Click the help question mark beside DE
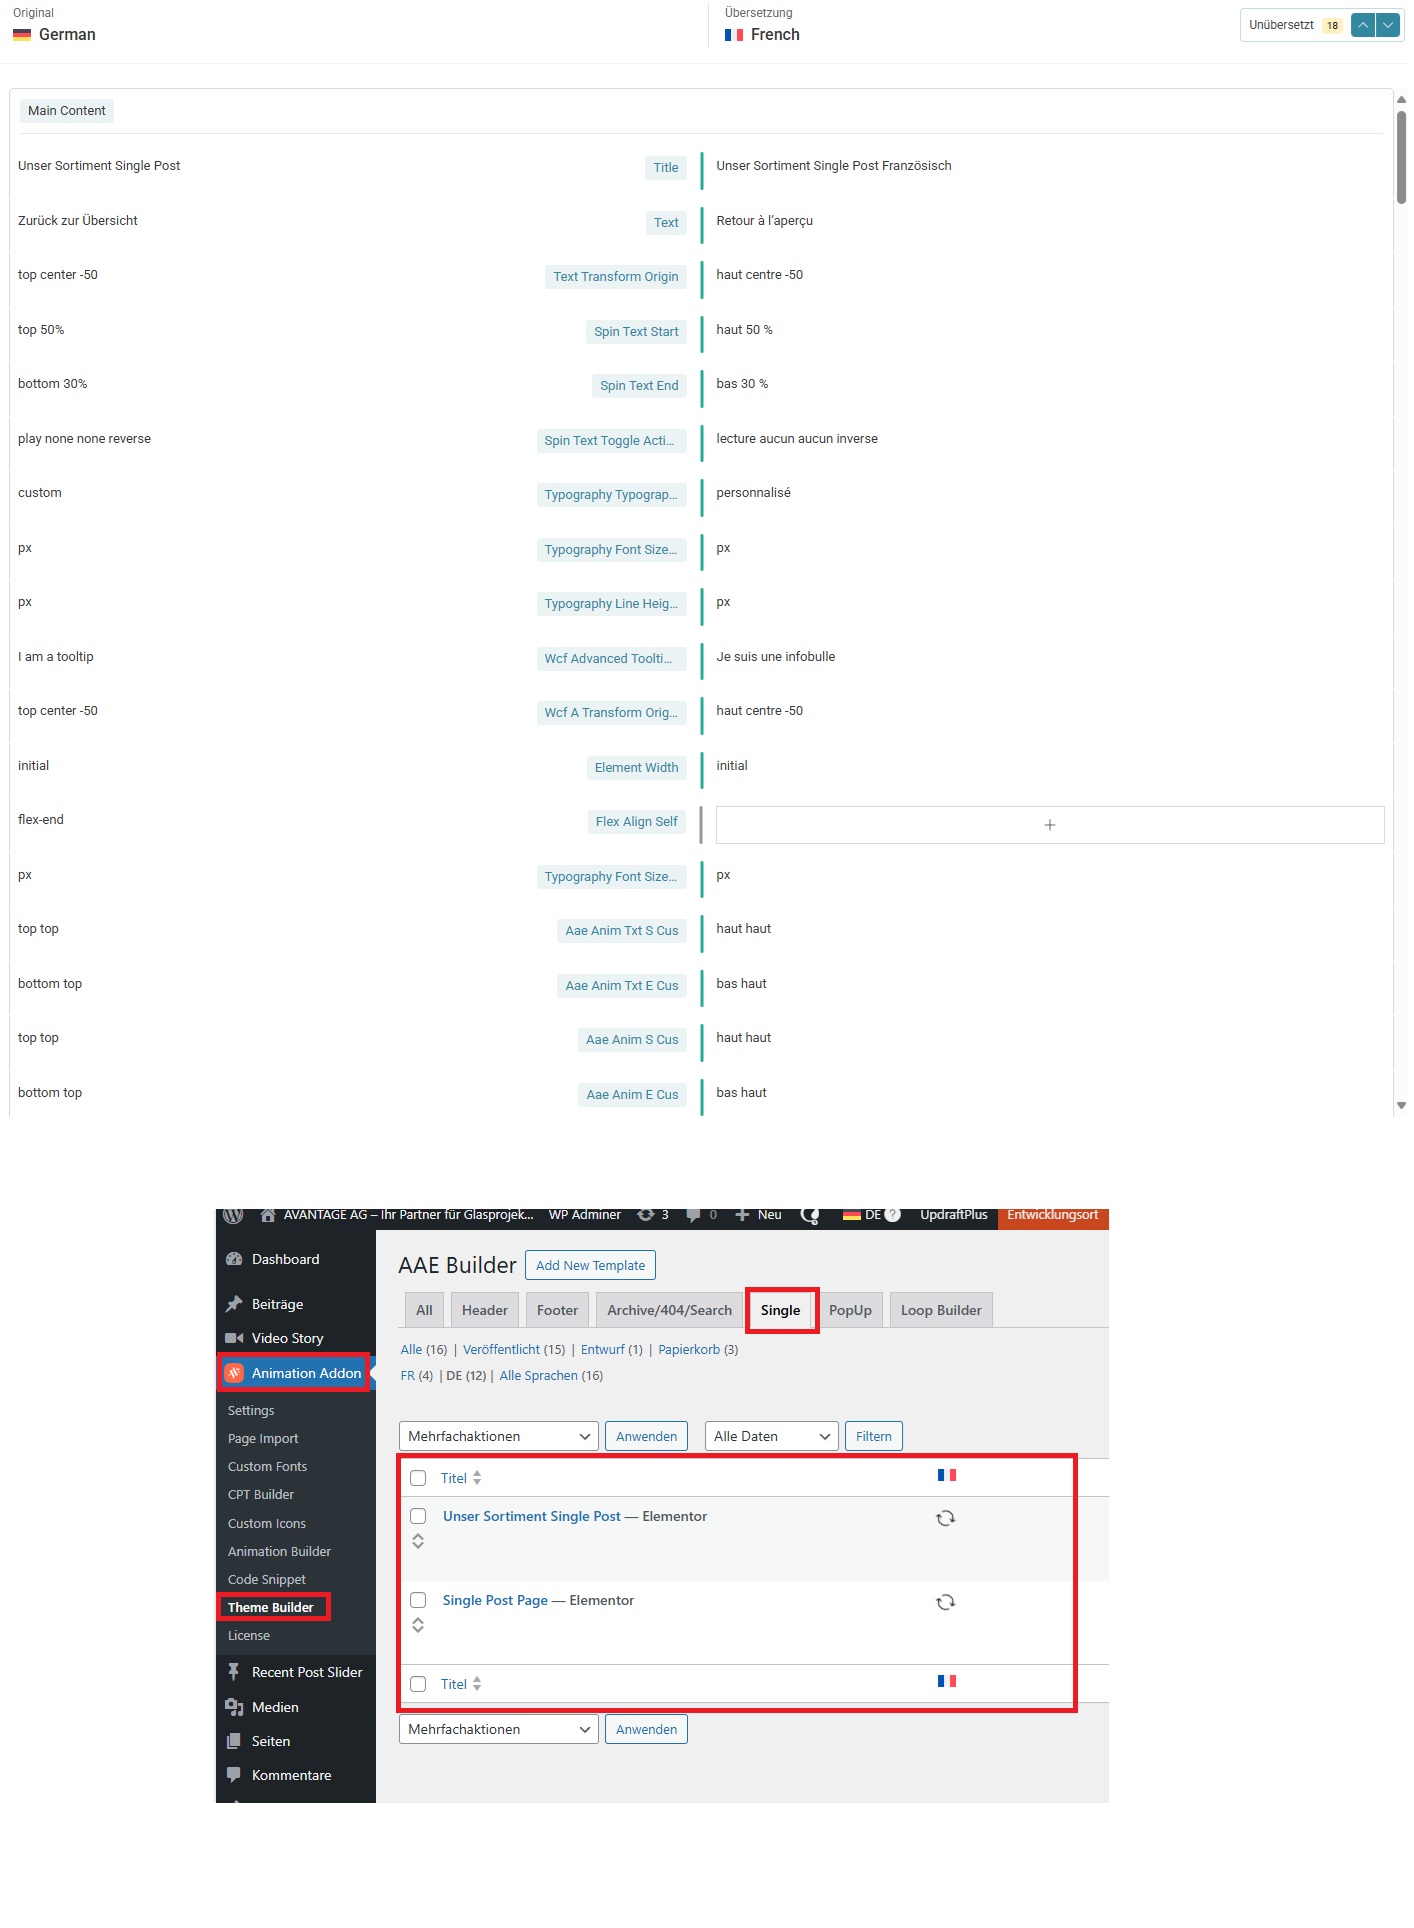This screenshot has width=1414, height=1928. tap(893, 1215)
